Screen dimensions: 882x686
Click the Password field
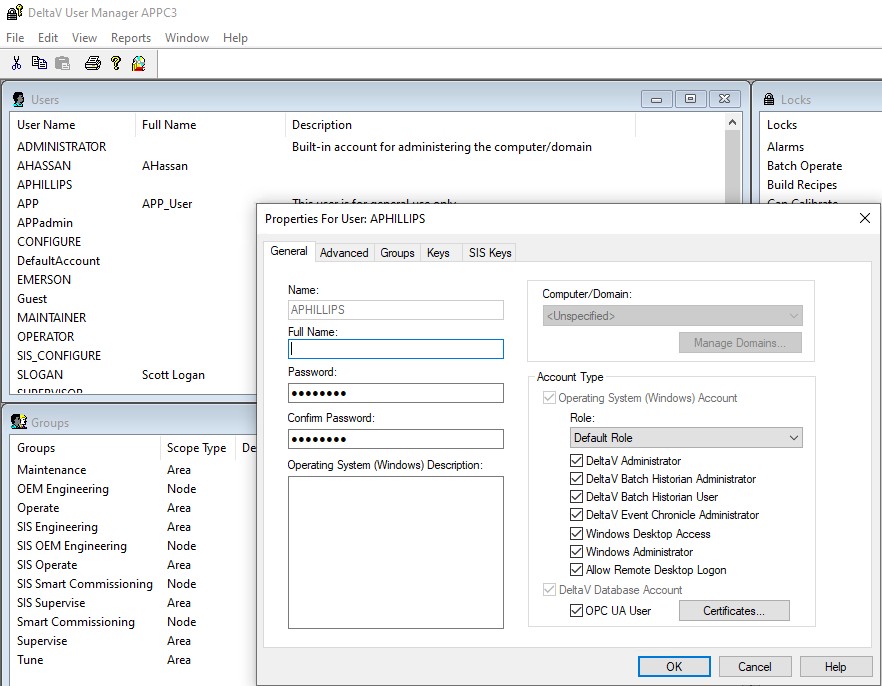(395, 393)
